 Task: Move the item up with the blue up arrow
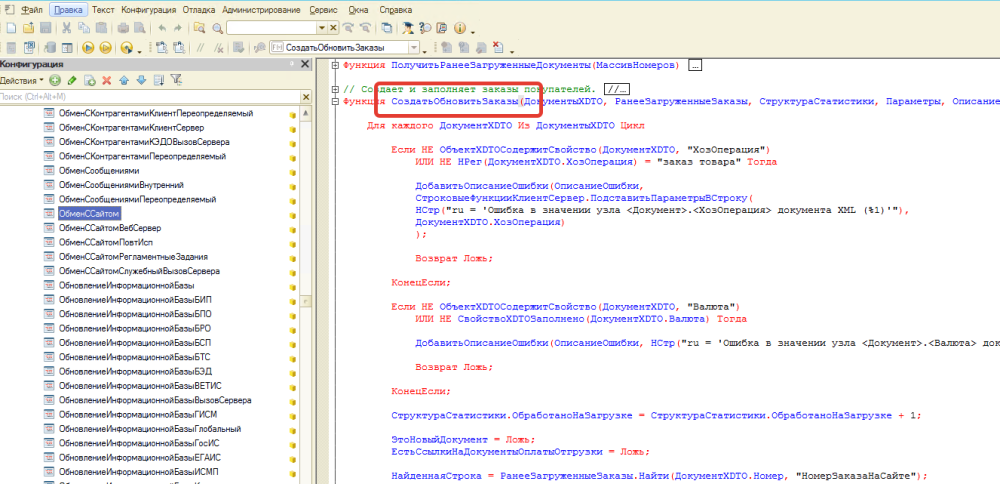(124, 80)
